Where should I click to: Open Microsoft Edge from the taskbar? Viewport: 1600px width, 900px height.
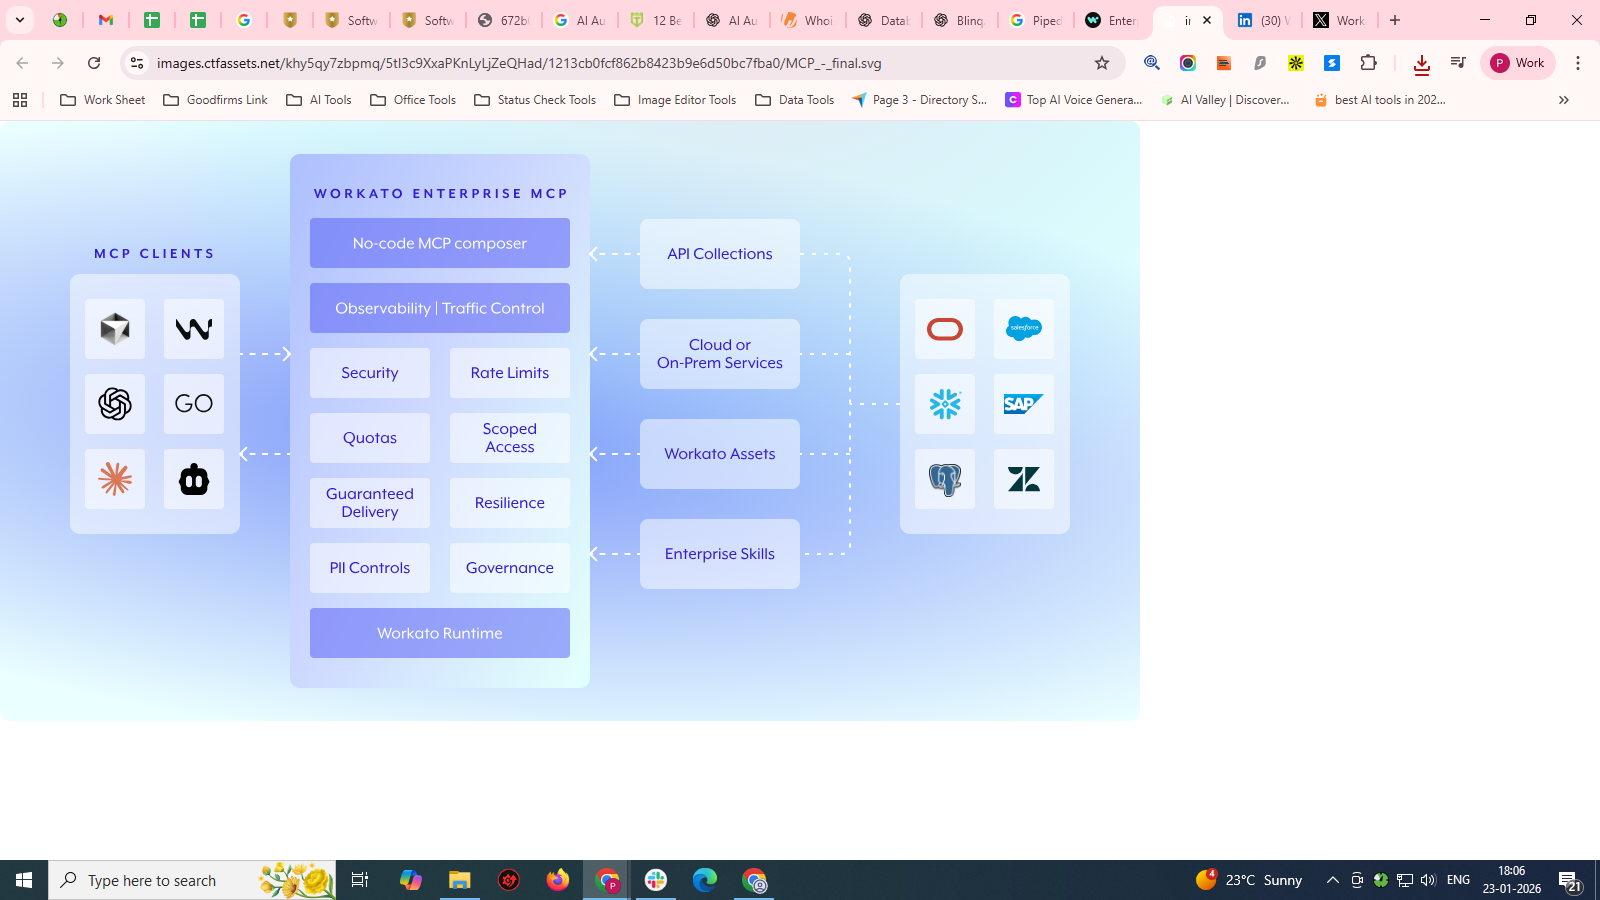[705, 880]
